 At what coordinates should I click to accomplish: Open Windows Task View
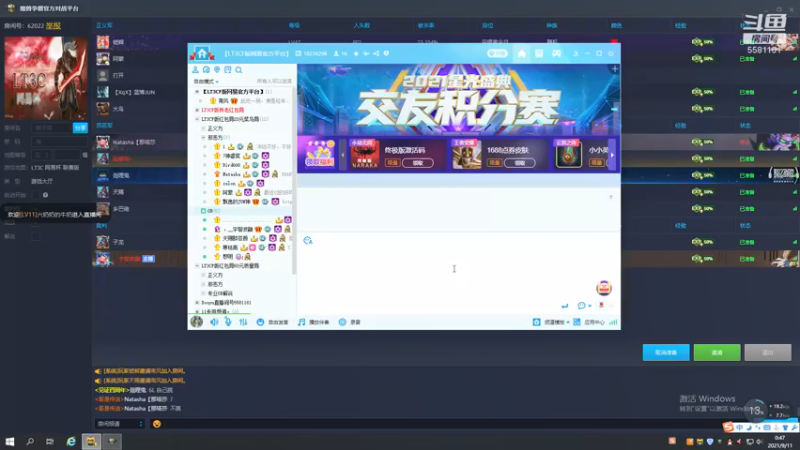(50, 441)
